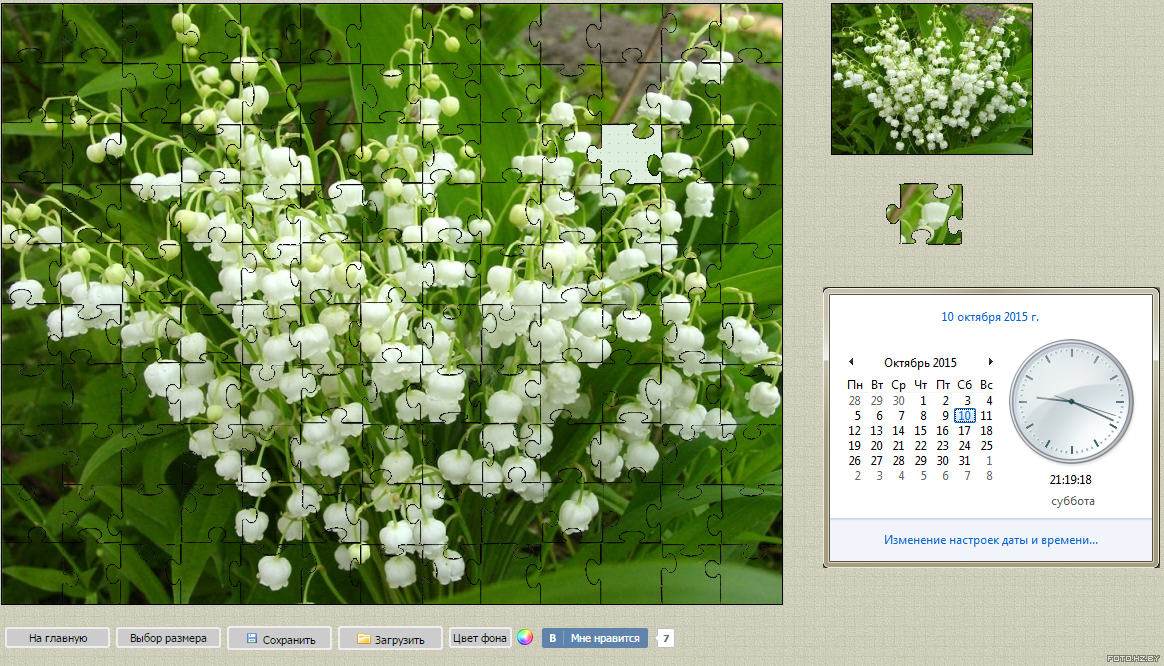
Task: Click the analog clock face
Action: tap(1071, 402)
